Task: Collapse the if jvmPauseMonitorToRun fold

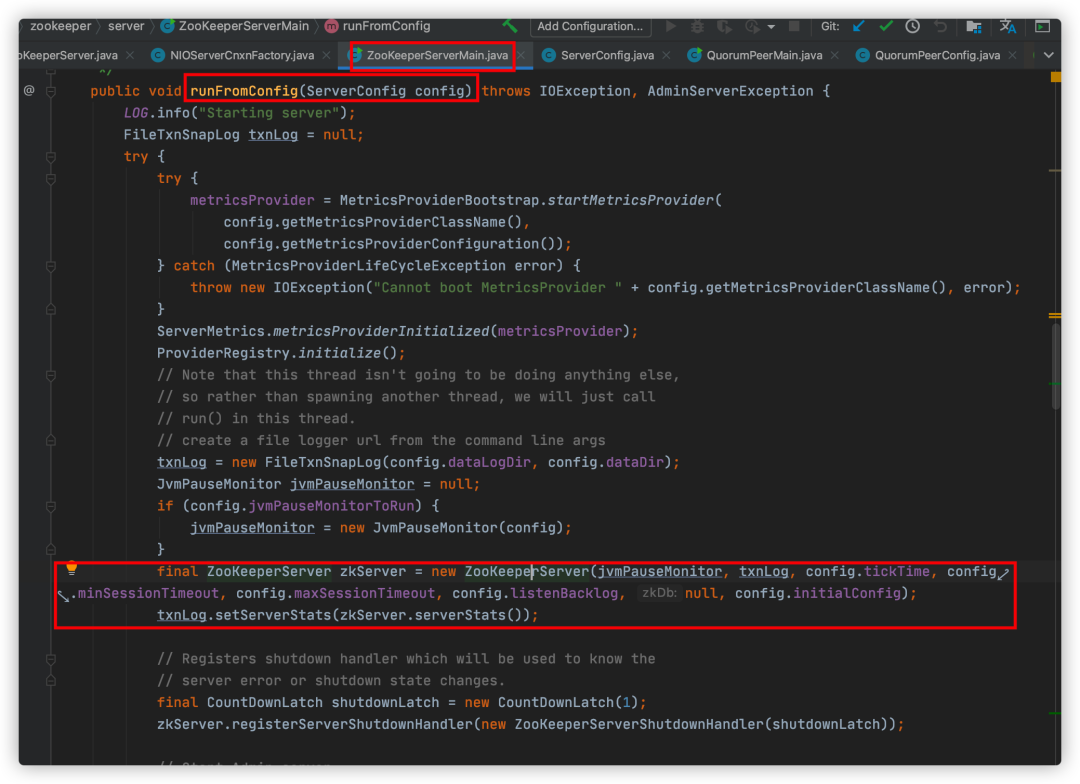Action: tap(50, 506)
